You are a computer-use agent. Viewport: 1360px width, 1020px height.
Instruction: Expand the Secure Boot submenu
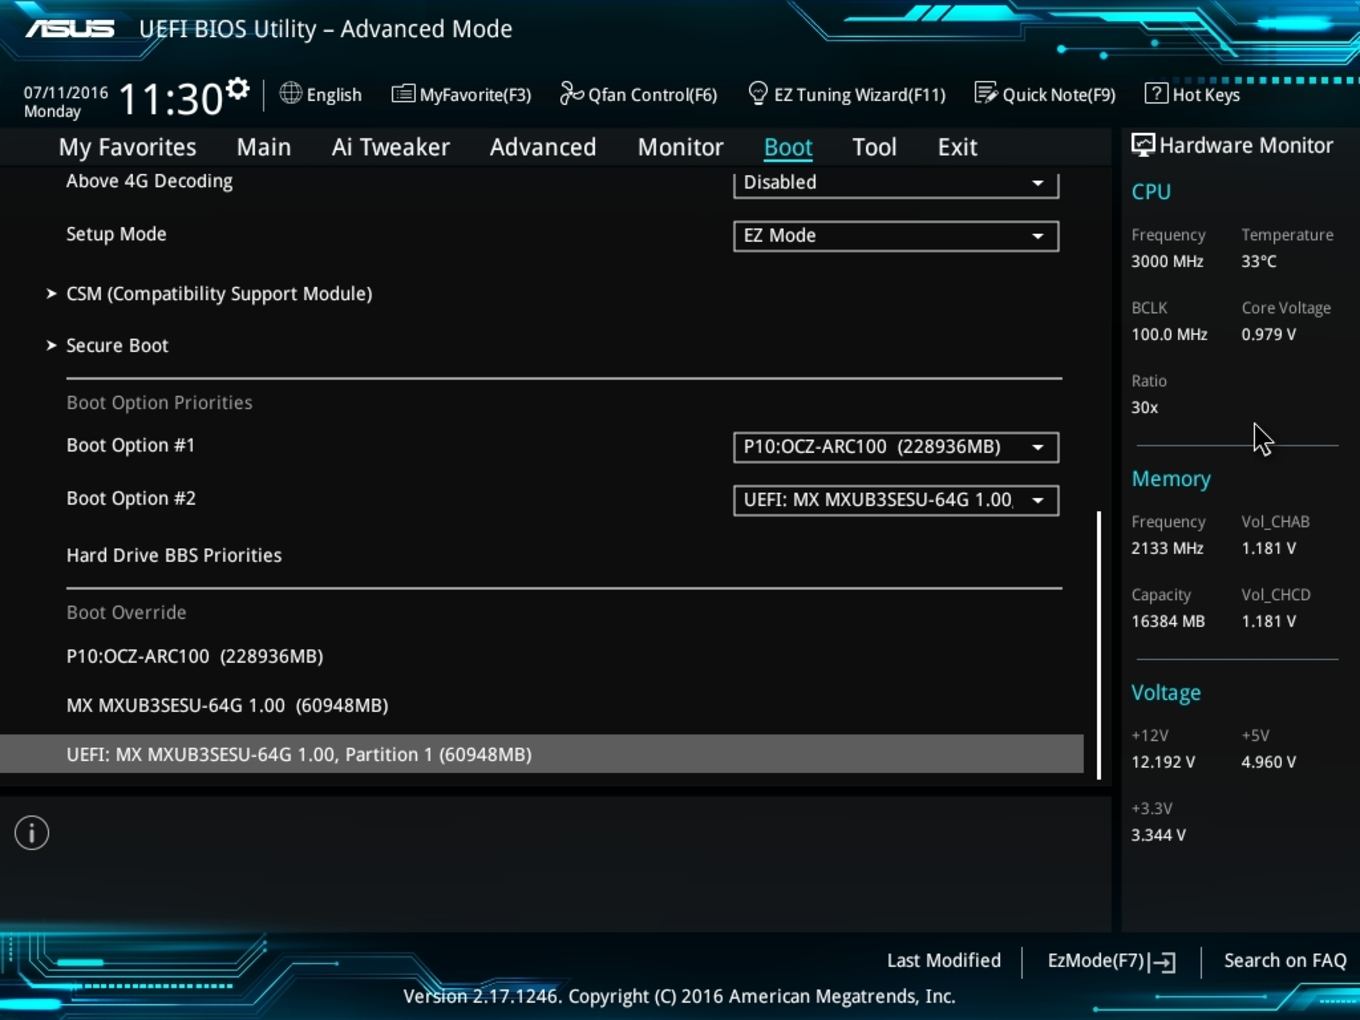click(117, 346)
